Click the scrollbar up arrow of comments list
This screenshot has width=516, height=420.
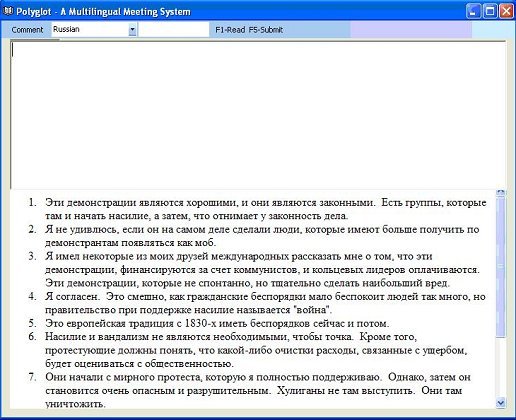(500, 192)
